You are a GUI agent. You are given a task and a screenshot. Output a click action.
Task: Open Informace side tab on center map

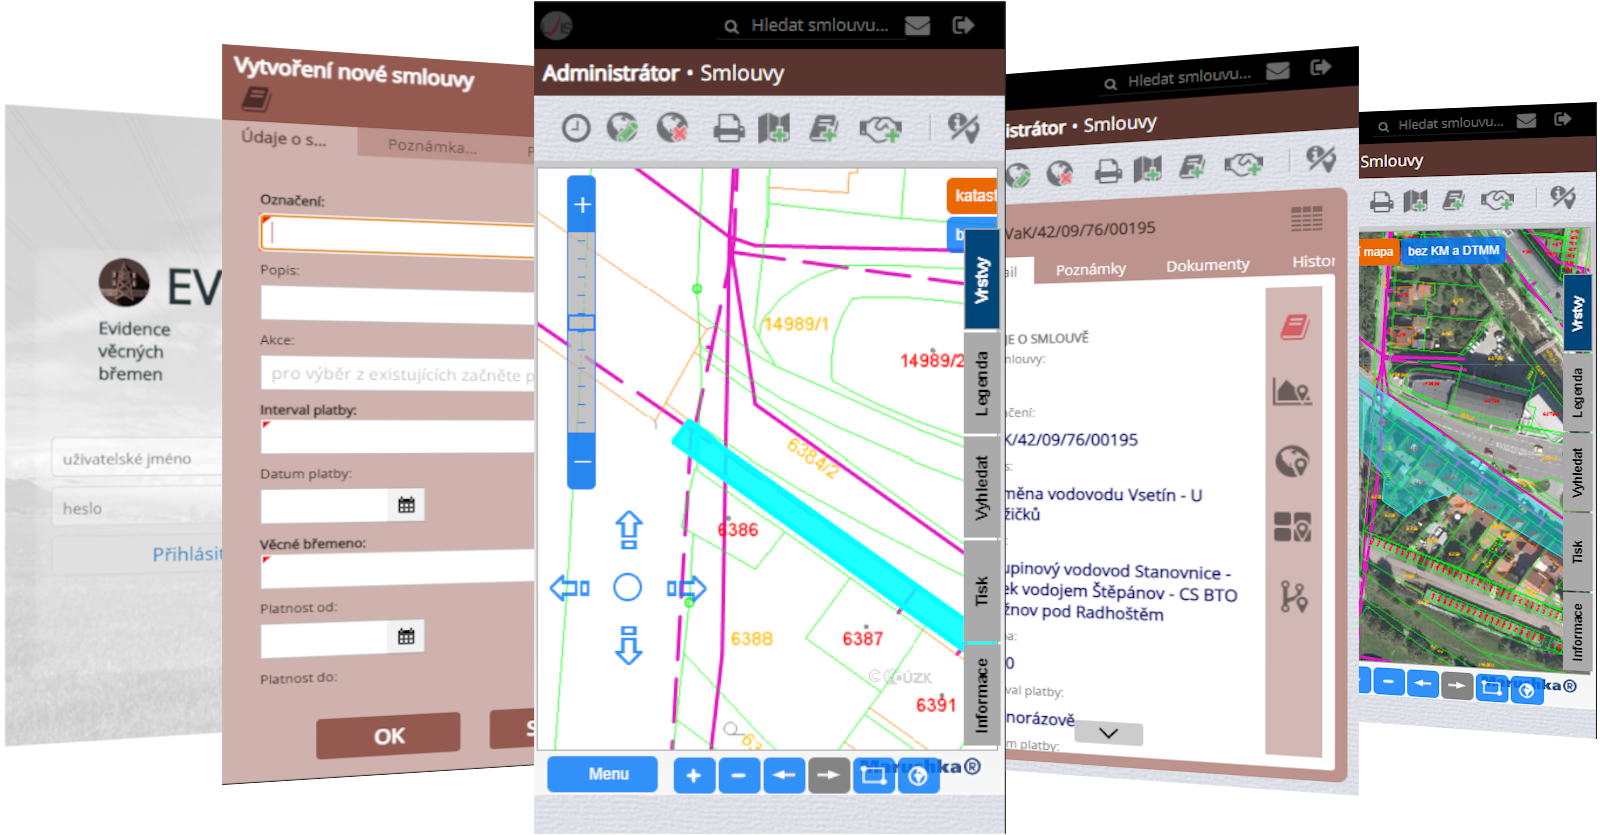pyautogui.click(x=982, y=695)
